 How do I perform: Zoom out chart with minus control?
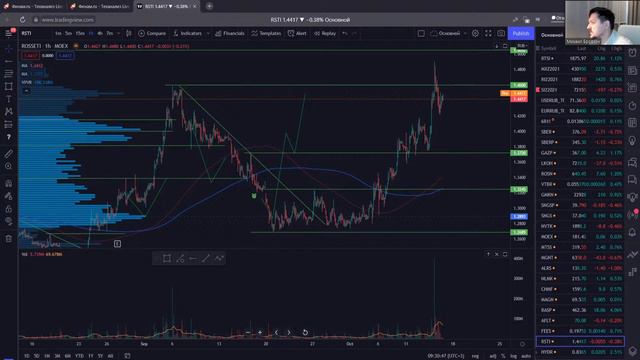click(248, 333)
